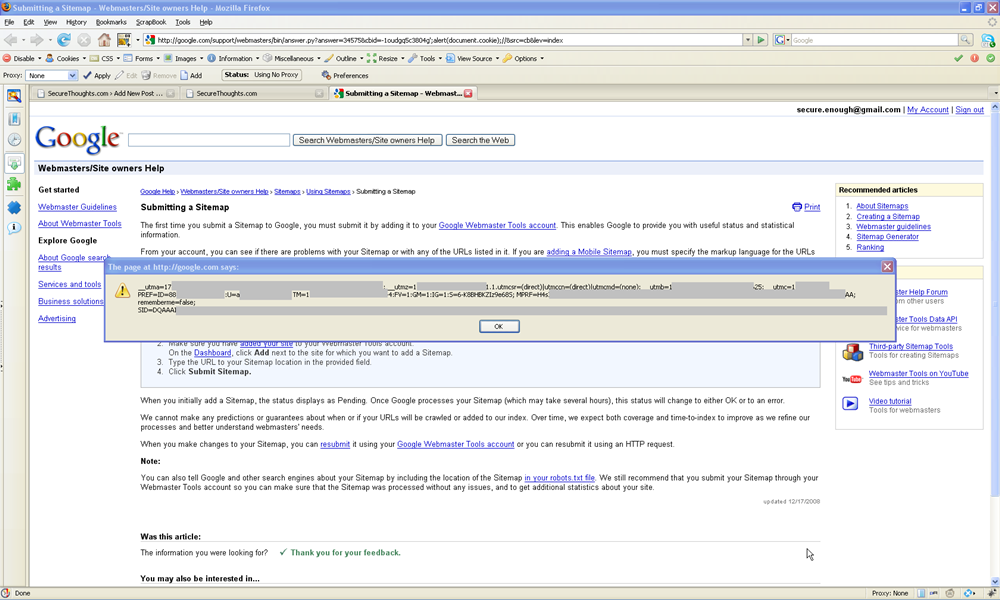Click the green puzzle piece sidebar icon
Image resolution: width=1000 pixels, height=600 pixels.
pyautogui.click(x=13, y=184)
